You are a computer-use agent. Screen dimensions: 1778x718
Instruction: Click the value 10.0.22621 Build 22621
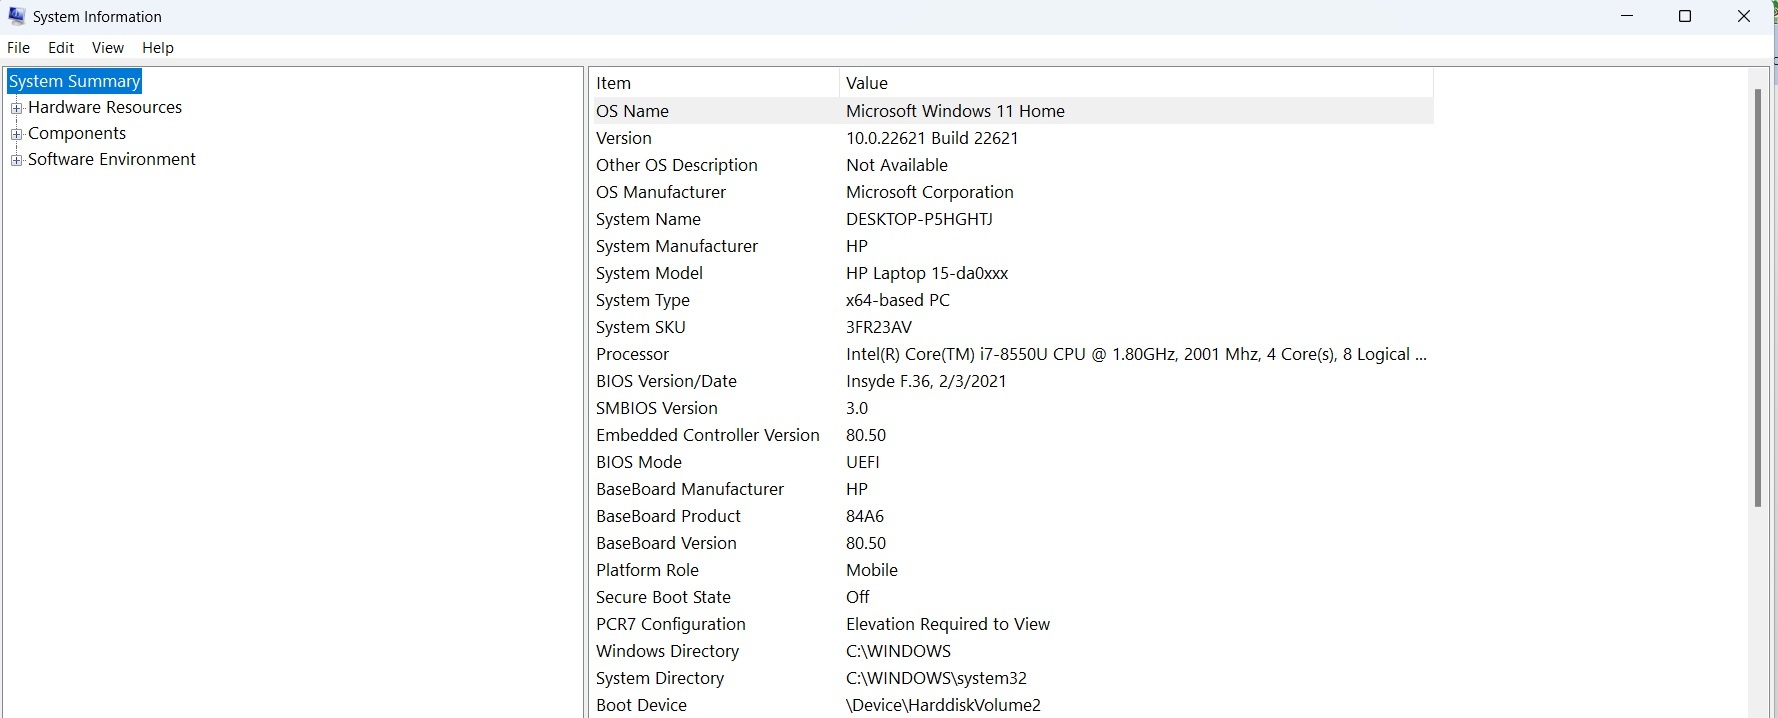(x=932, y=138)
